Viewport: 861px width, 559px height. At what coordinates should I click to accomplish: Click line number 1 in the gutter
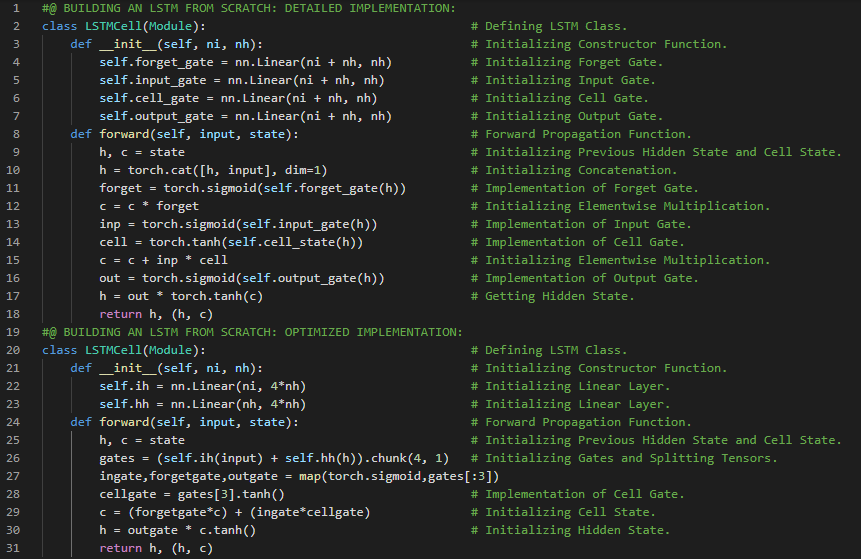[17, 8]
